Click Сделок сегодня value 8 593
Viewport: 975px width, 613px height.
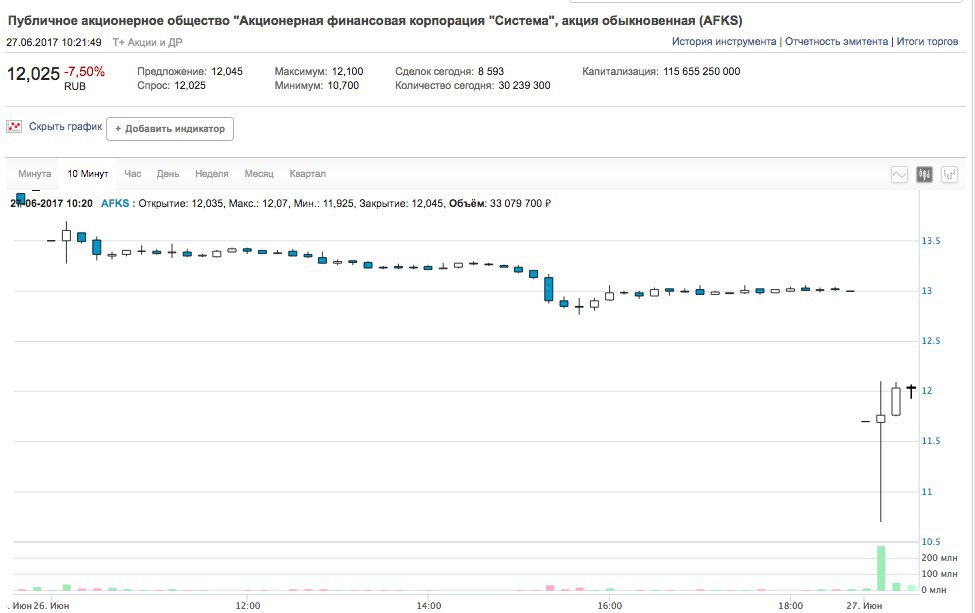click(x=491, y=71)
